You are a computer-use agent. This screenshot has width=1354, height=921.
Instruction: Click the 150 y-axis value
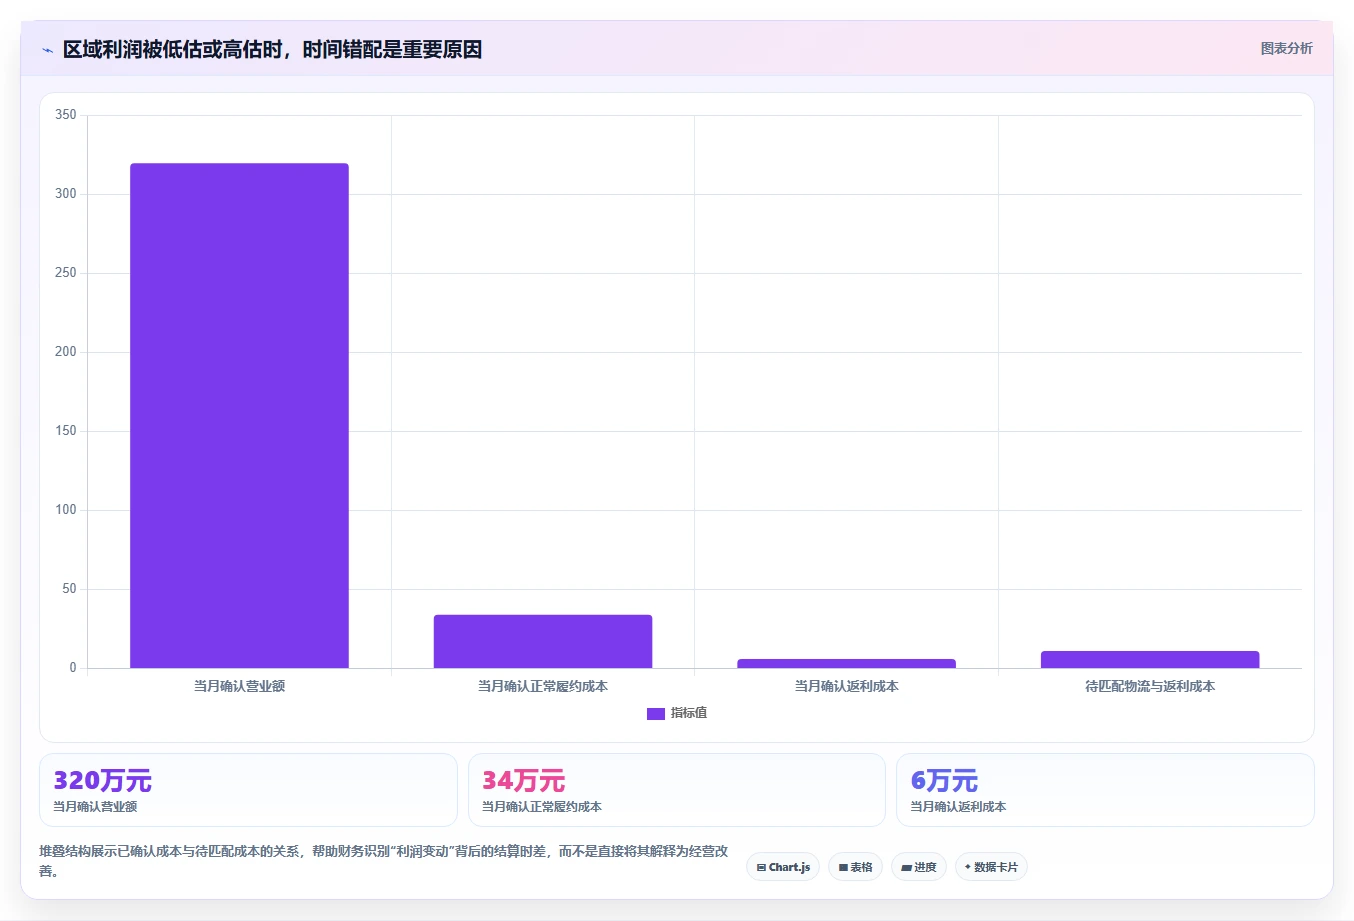pyautogui.click(x=66, y=431)
